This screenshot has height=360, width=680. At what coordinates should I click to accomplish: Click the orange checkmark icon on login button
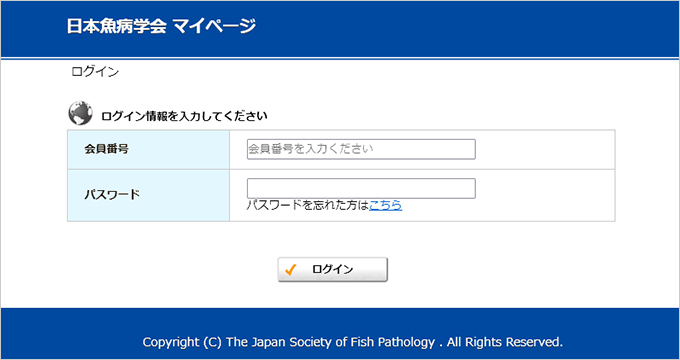291,270
